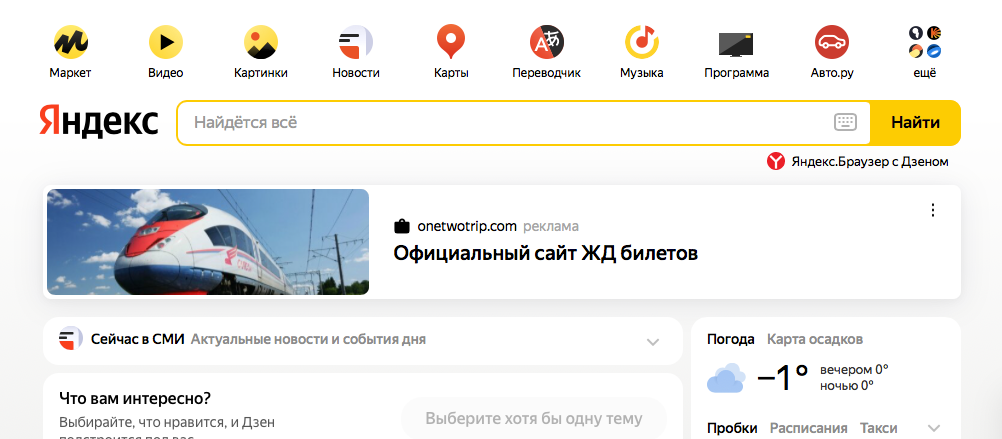This screenshot has height=439, width=1002.
Task: Open the onetwotrip.com ad link
Action: [x=466, y=226]
